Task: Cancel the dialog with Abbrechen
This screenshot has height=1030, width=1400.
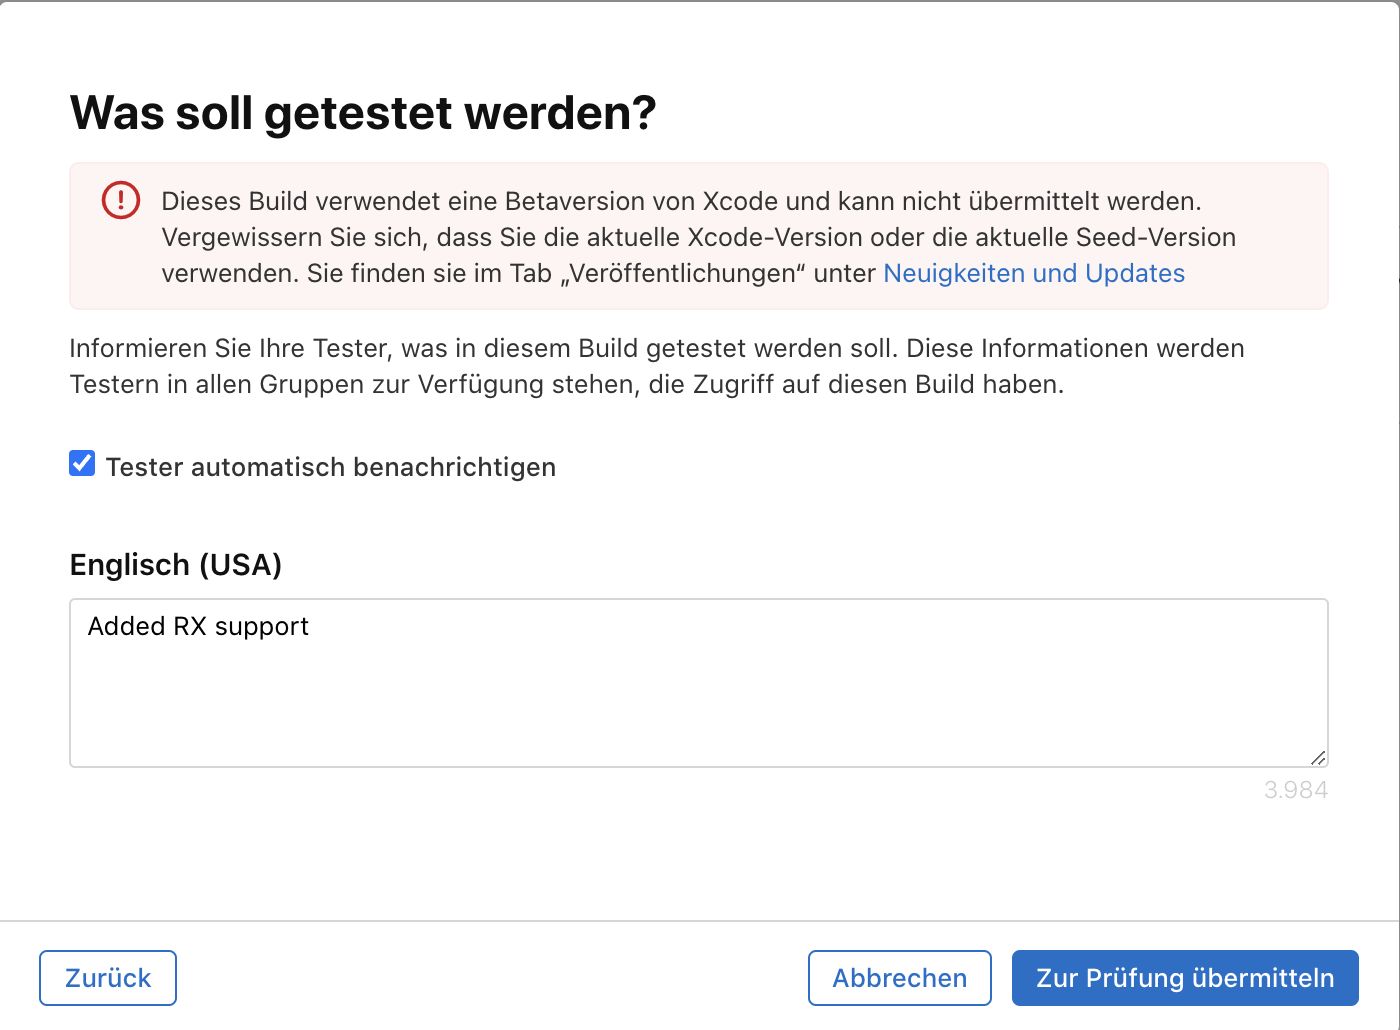Action: (x=900, y=978)
